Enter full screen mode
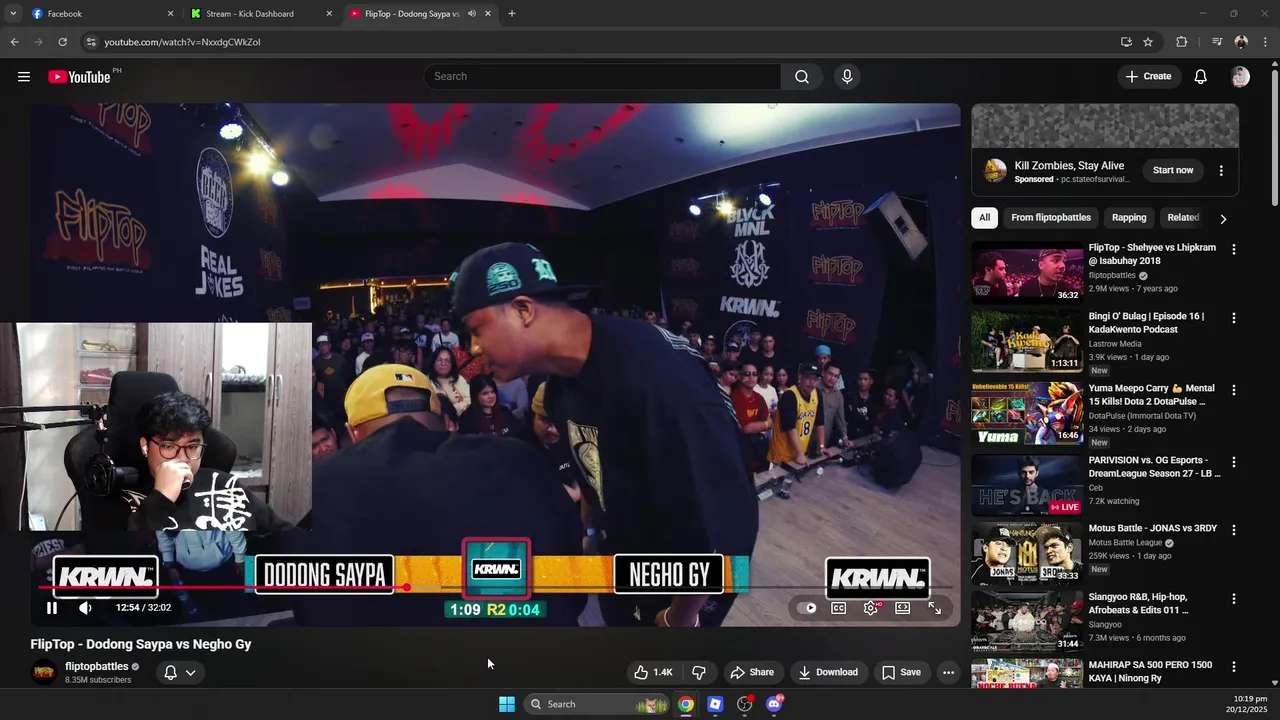The height and width of the screenshot is (720, 1280). coord(935,608)
